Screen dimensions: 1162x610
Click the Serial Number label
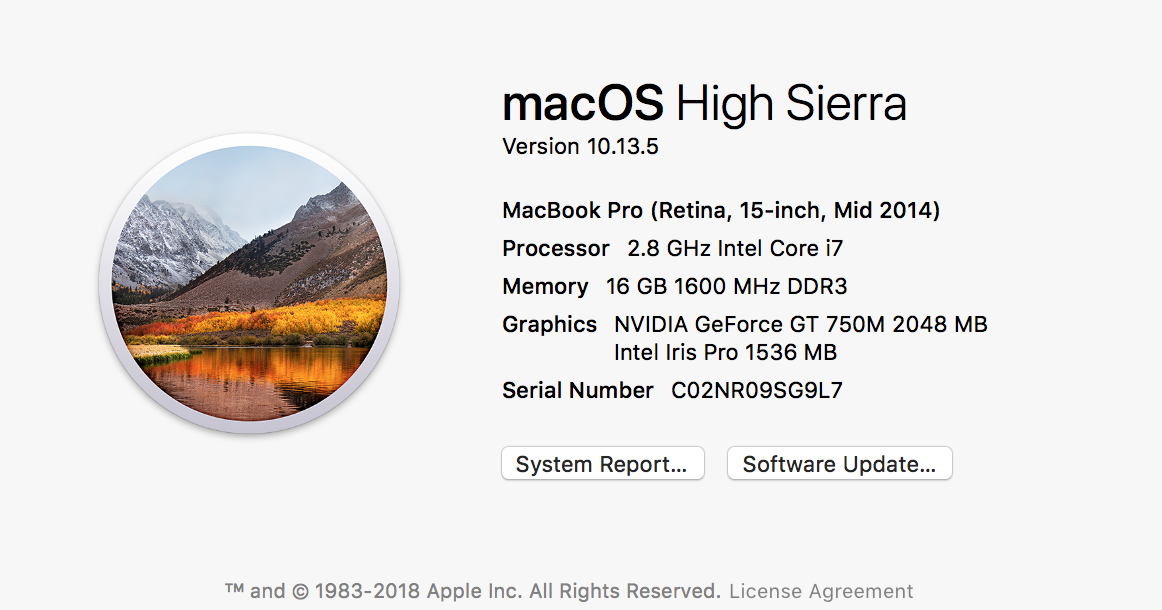pyautogui.click(x=577, y=390)
